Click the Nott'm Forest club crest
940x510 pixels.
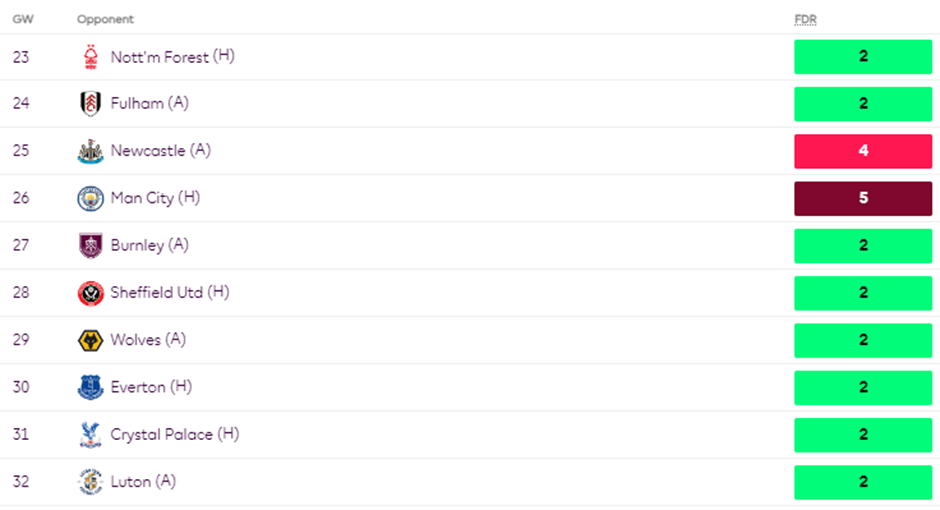click(x=91, y=57)
